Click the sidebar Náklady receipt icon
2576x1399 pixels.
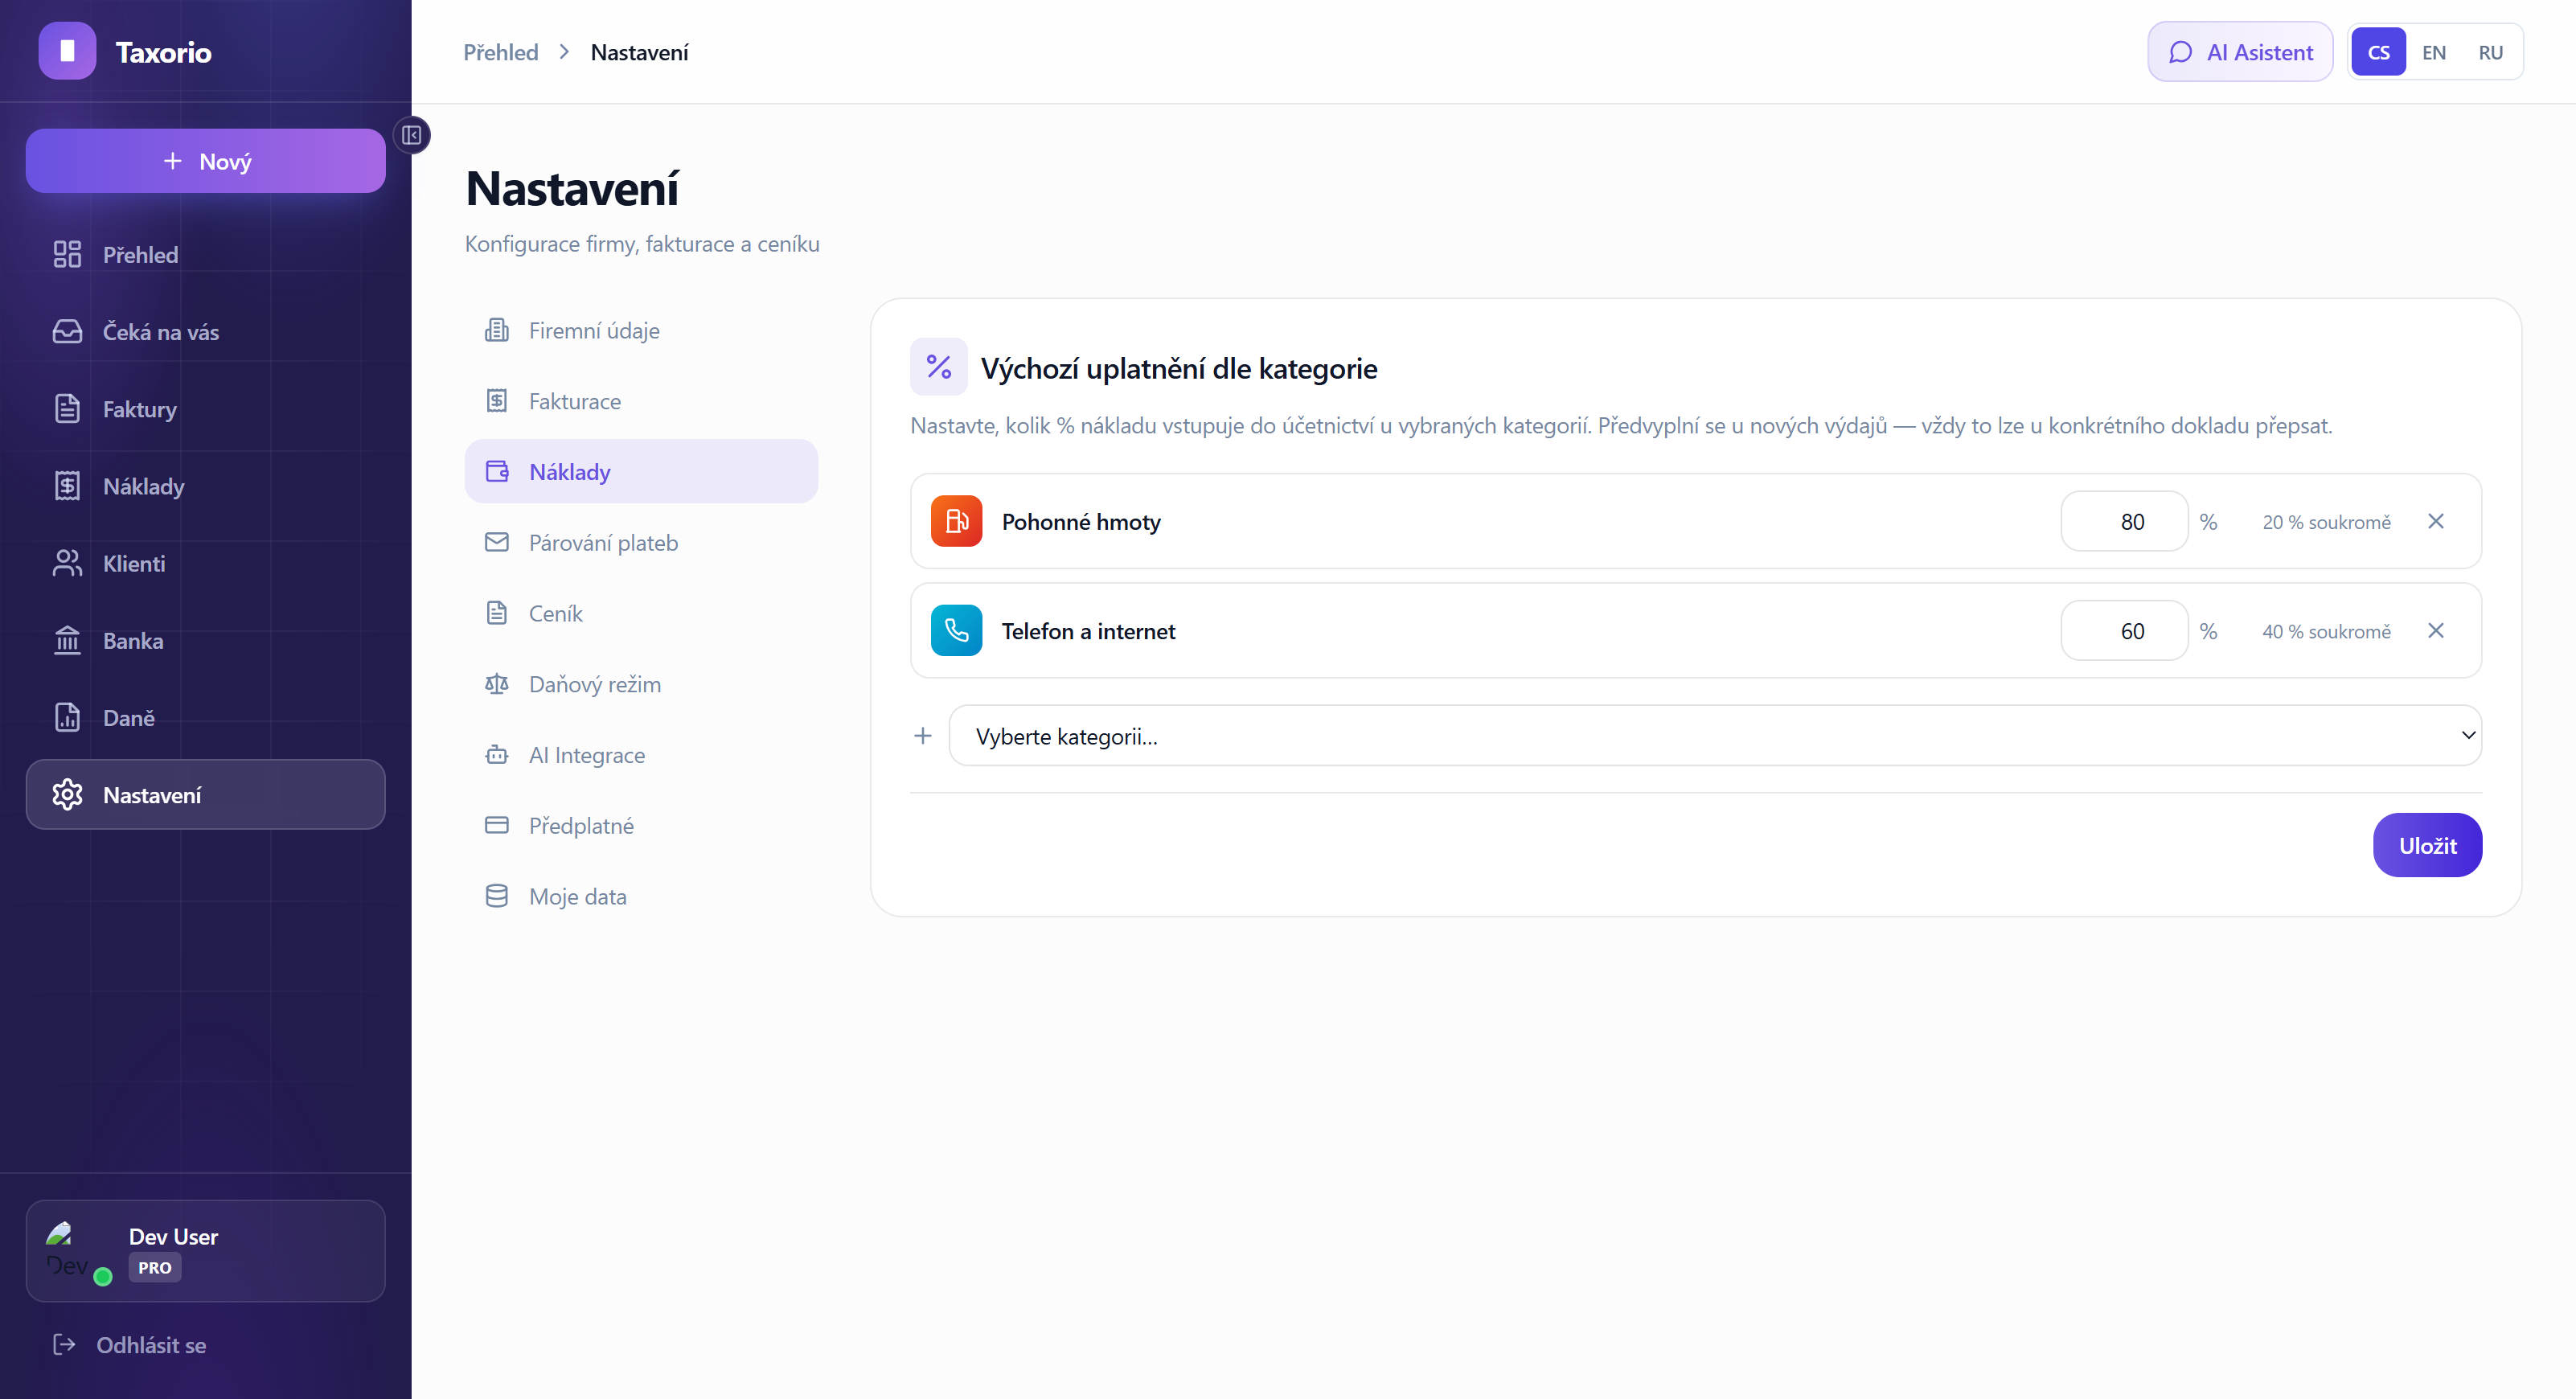click(x=67, y=486)
